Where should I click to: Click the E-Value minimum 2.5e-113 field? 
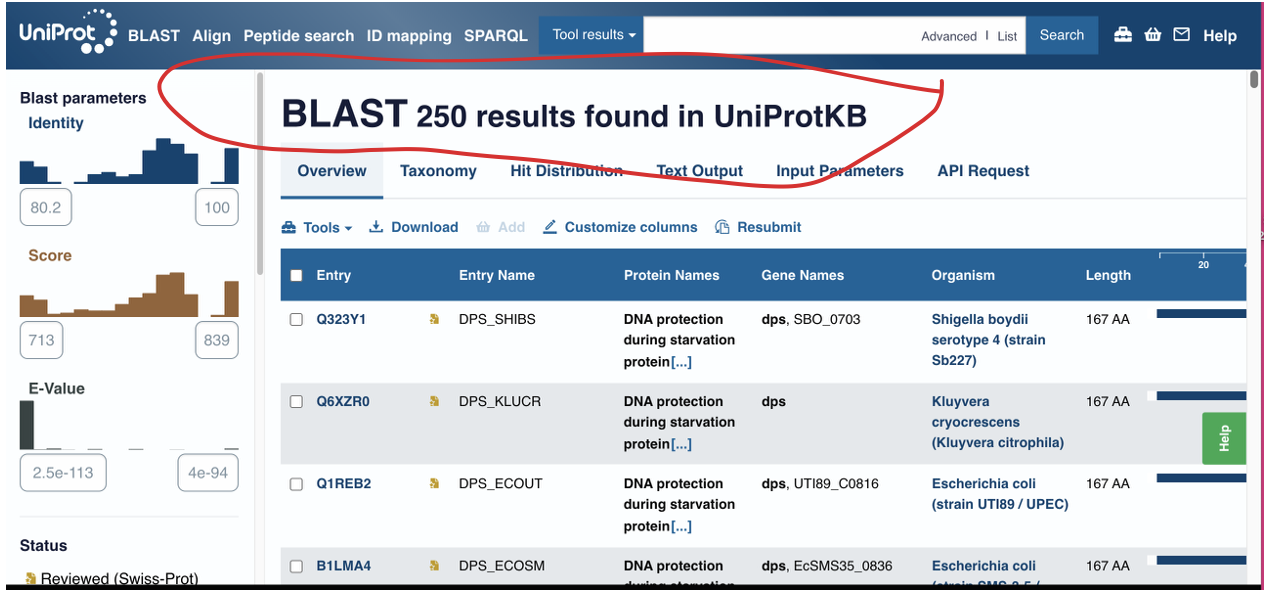(63, 473)
